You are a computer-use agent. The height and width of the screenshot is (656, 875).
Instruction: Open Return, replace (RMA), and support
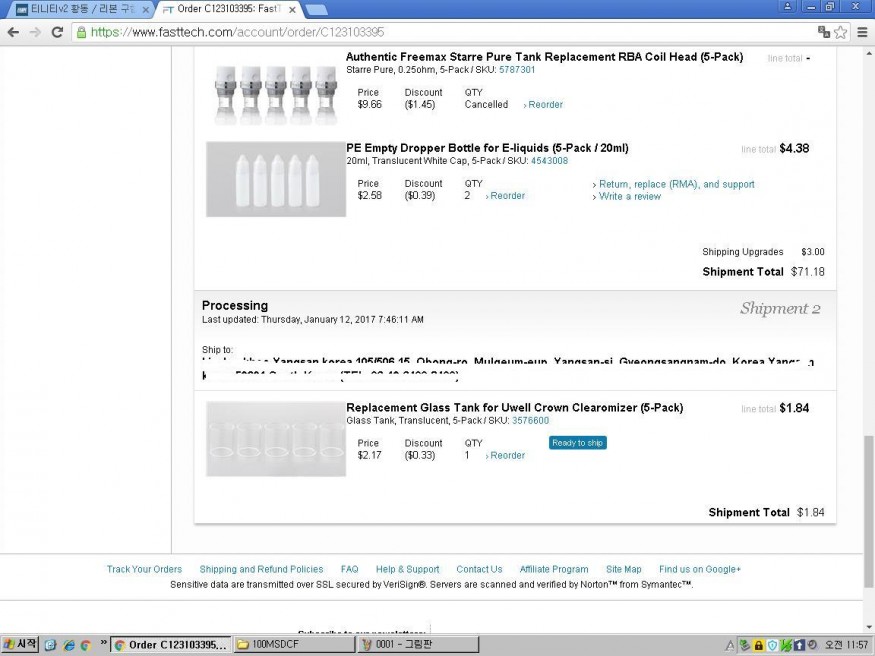pyautogui.click(x=674, y=184)
